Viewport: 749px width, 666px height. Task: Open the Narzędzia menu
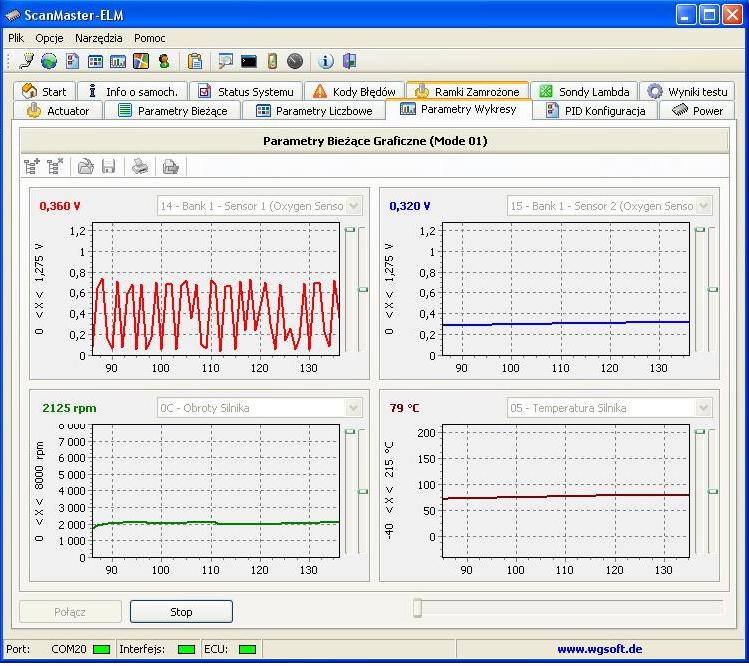[x=99, y=37]
